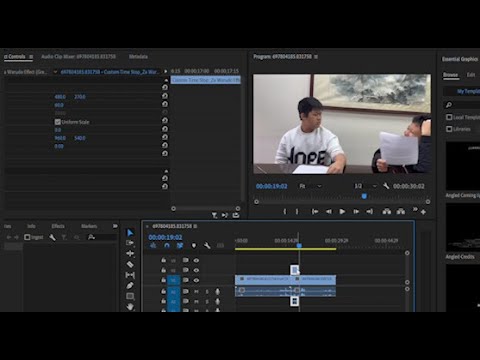Screen dimensions: 480x360
Task: Toggle sync lock on V2 track
Action: [x=185, y=270]
